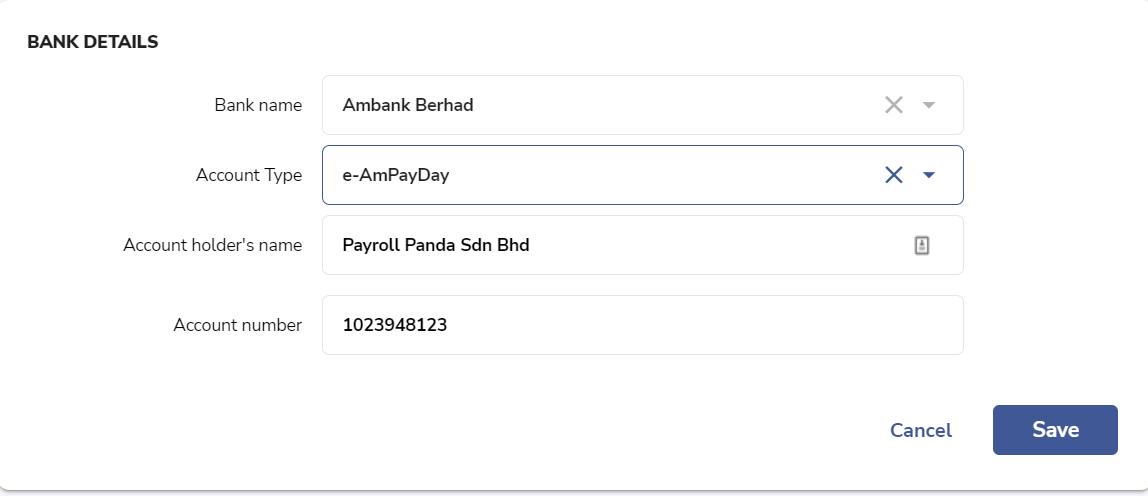Click the Bank name label
Screen dimensions: 1148x496
(x=258, y=106)
